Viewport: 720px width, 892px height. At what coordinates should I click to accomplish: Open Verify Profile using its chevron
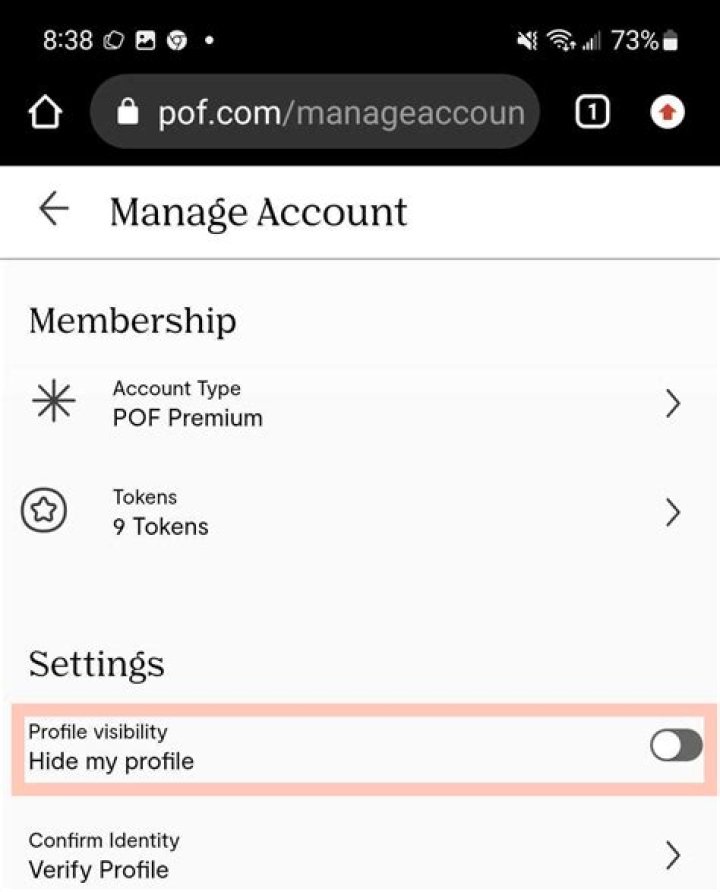673,855
